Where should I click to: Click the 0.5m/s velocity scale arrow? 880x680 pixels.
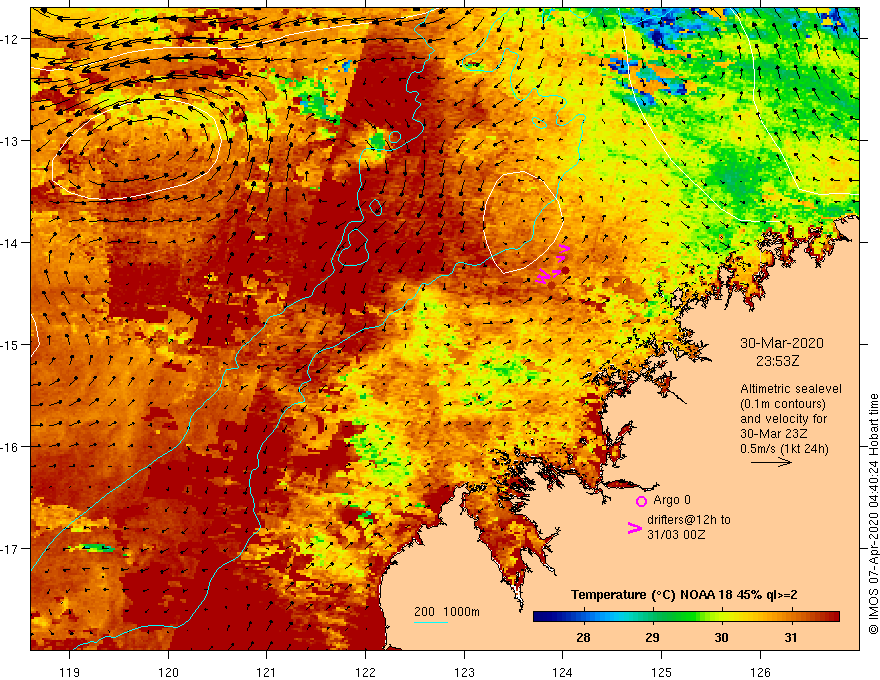(x=771, y=462)
